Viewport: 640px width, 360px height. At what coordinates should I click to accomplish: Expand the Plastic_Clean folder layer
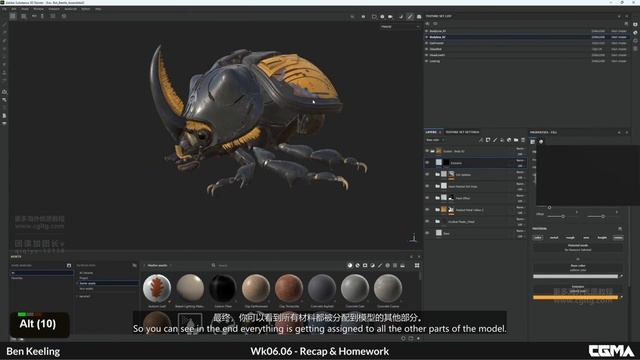[x=438, y=221]
